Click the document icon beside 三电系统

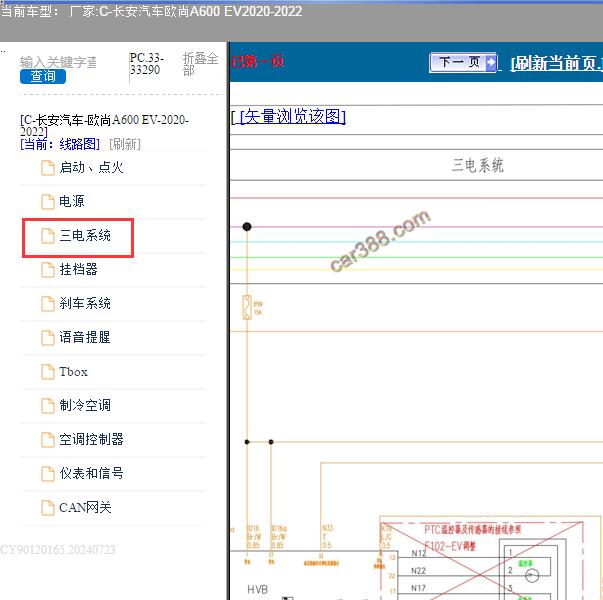(x=48, y=236)
